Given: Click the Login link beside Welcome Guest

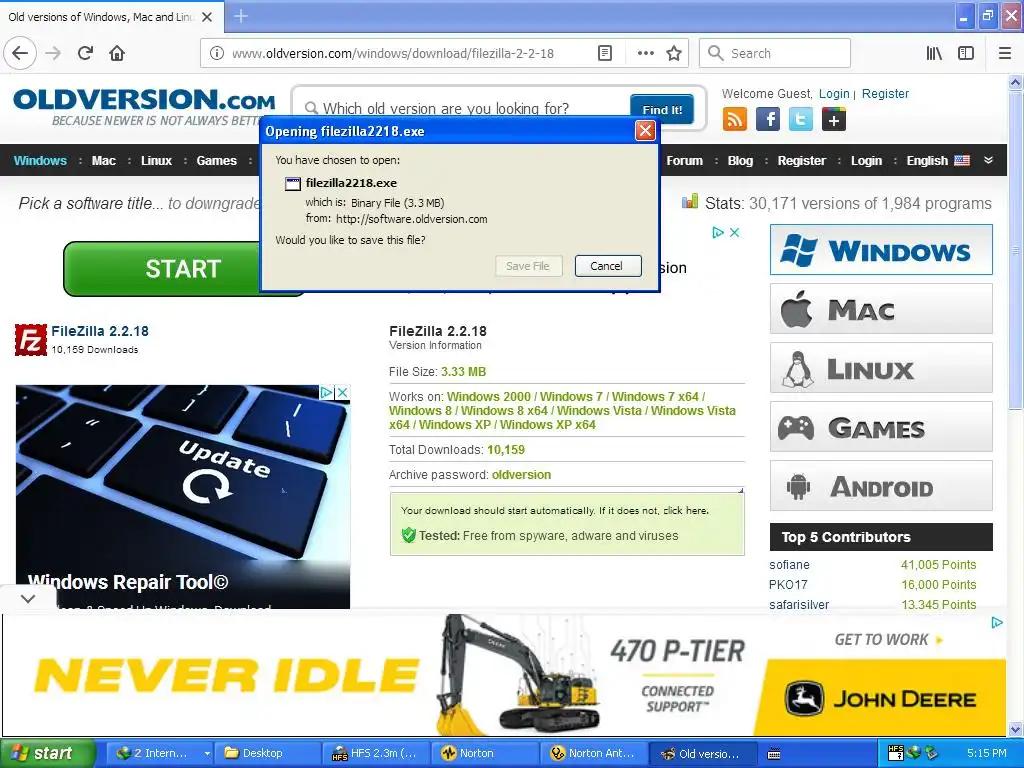Looking at the screenshot, I should click(834, 93).
